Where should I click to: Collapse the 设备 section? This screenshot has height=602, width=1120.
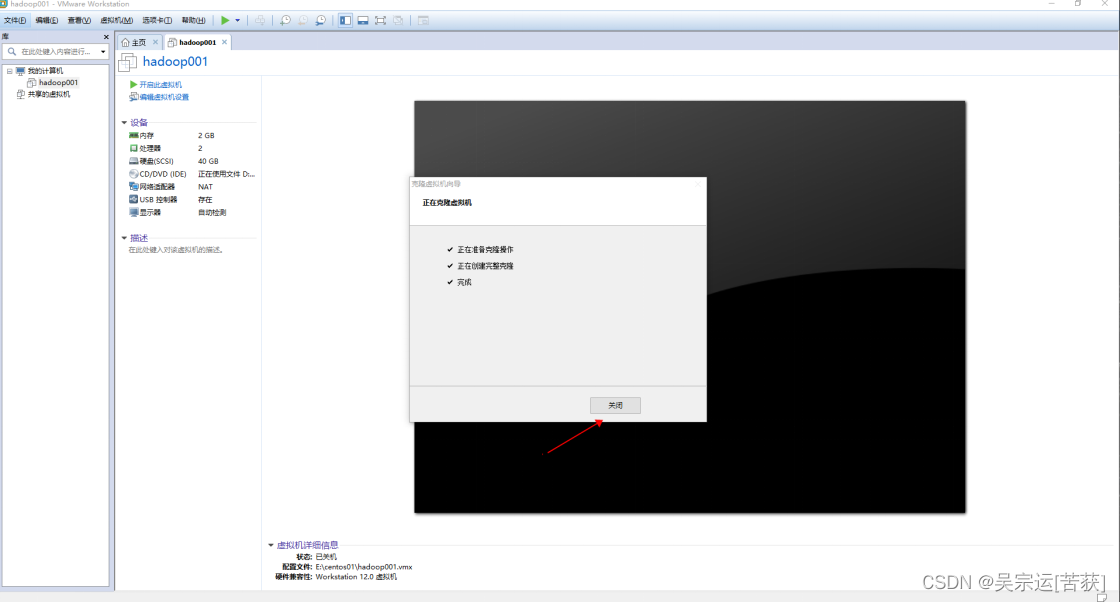[124, 123]
